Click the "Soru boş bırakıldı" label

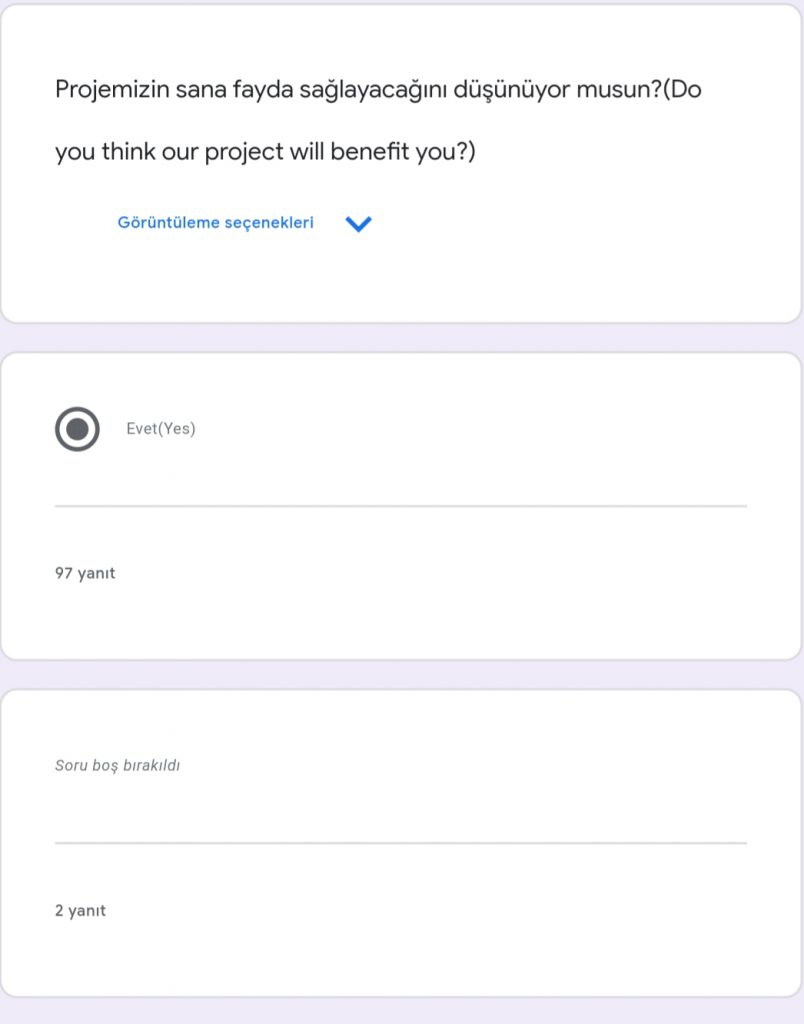pos(117,766)
